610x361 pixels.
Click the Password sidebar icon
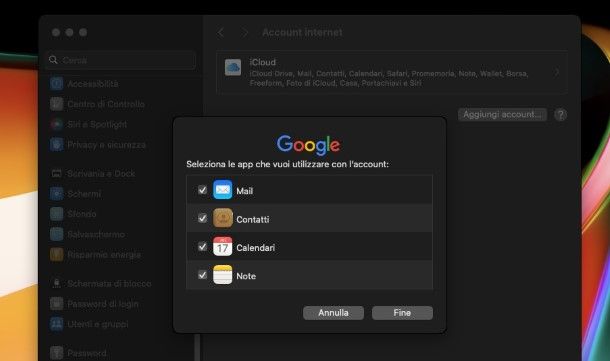56,353
